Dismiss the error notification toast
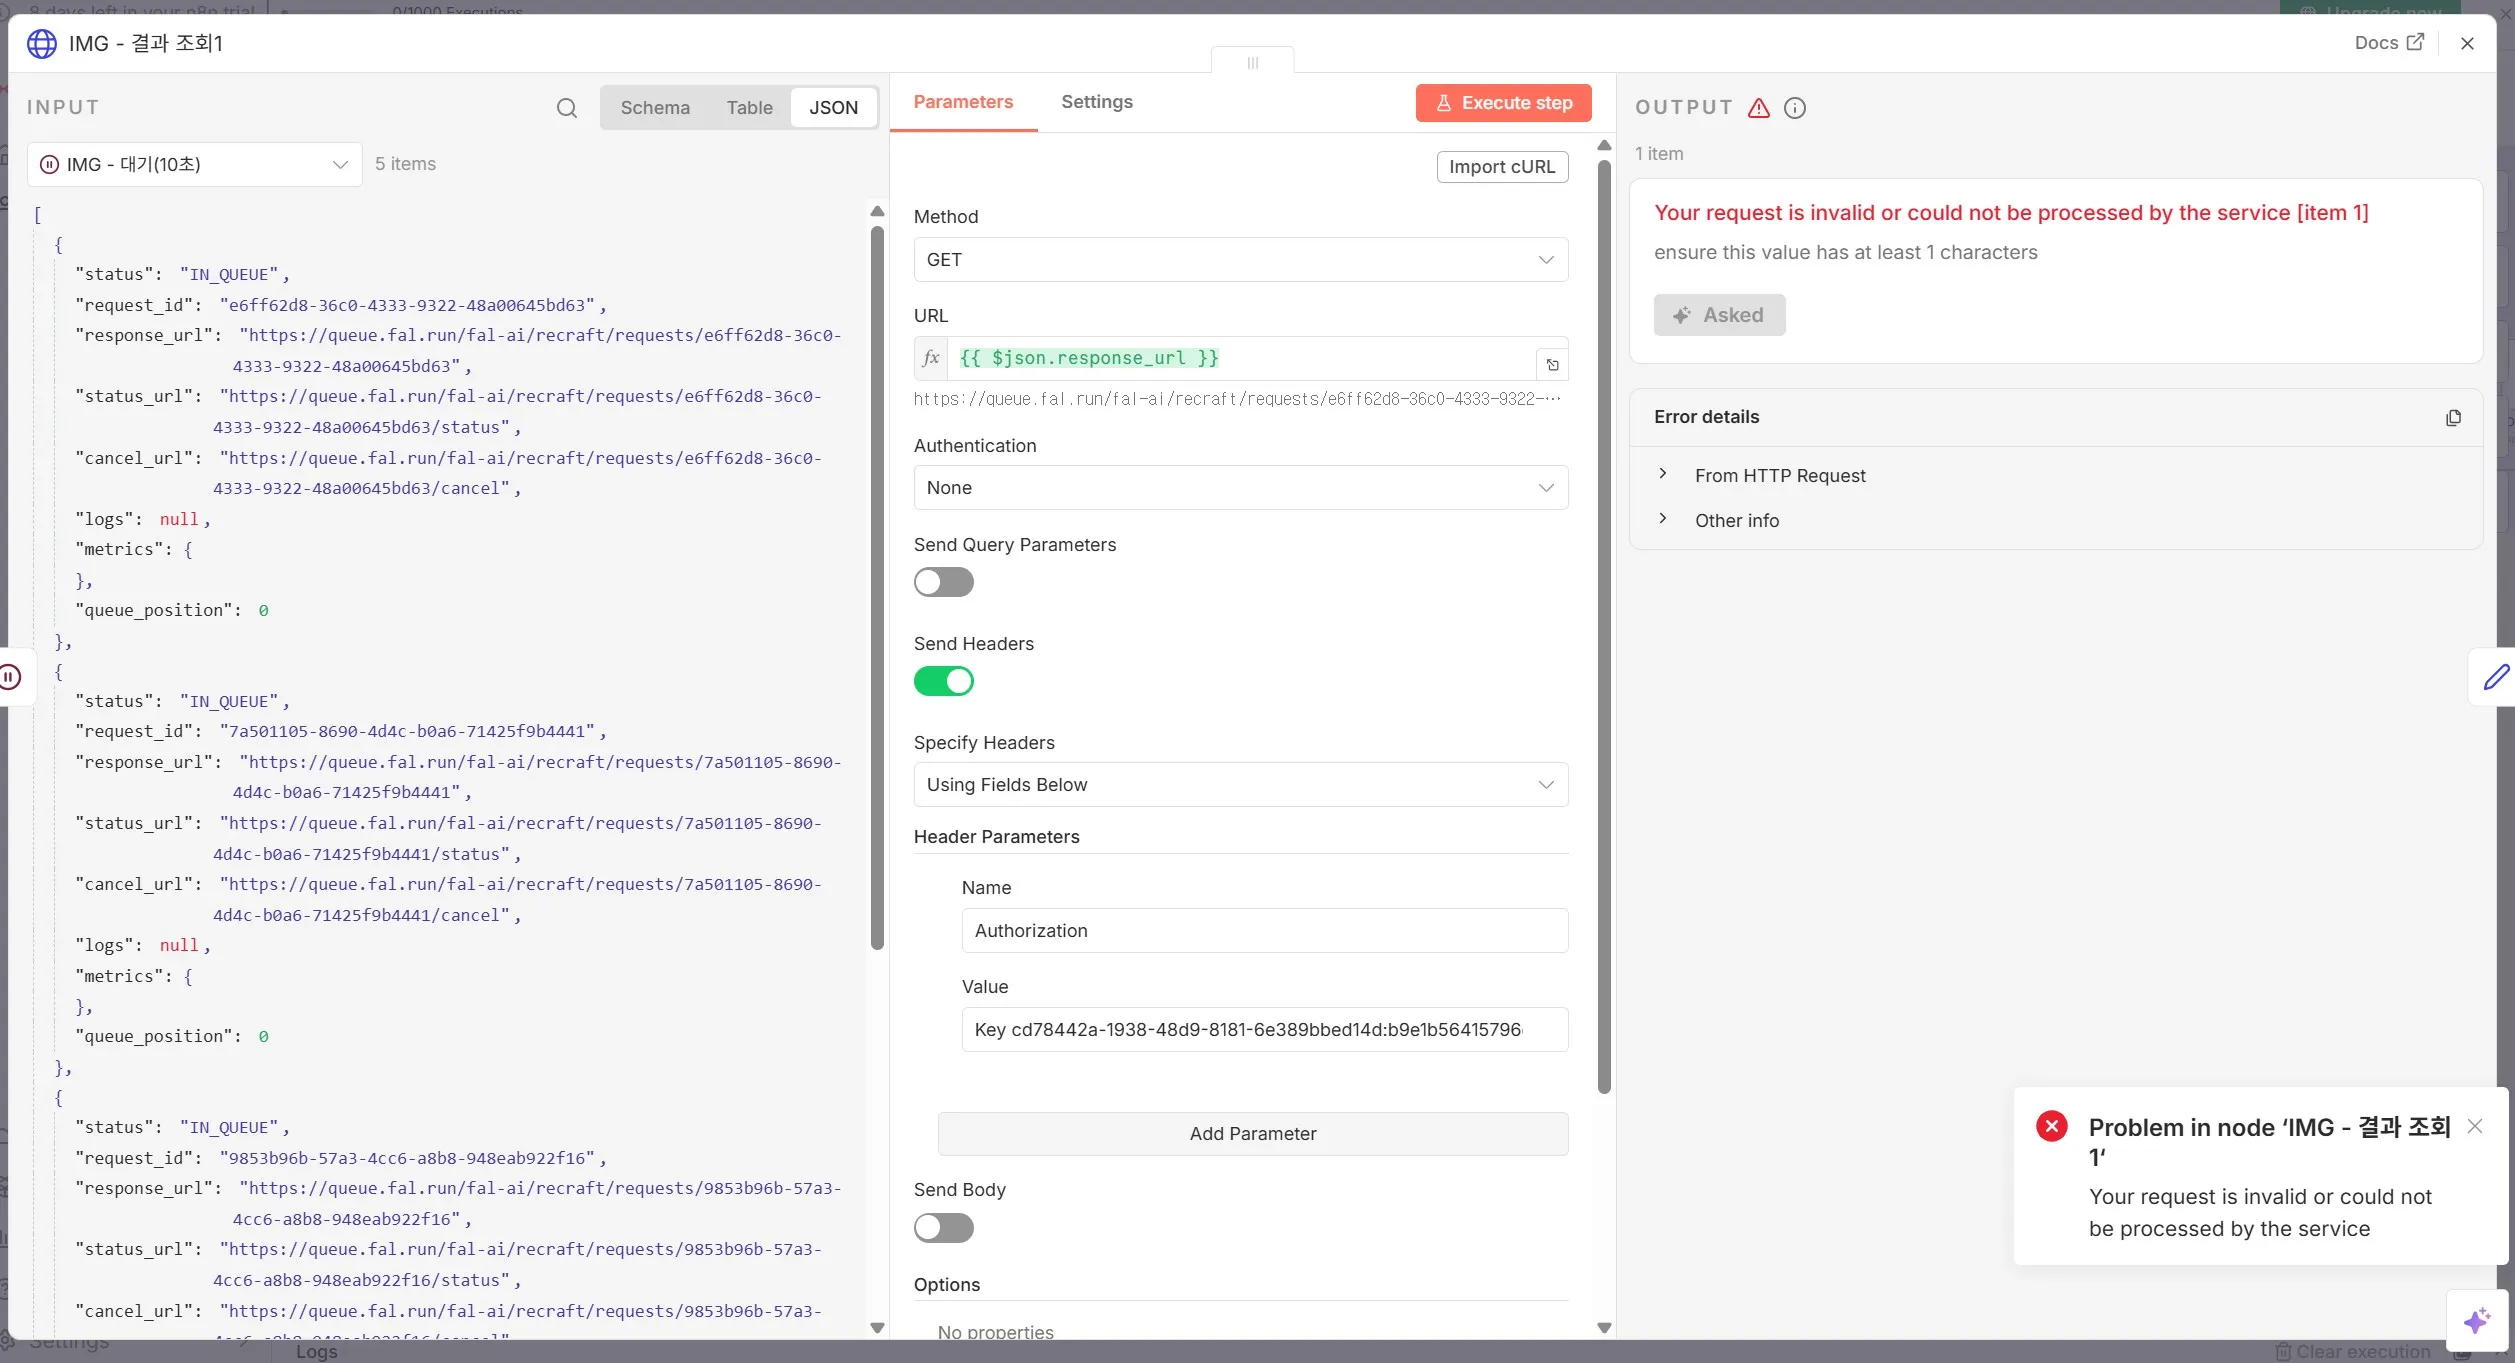The image size is (2515, 1363). (2474, 1126)
